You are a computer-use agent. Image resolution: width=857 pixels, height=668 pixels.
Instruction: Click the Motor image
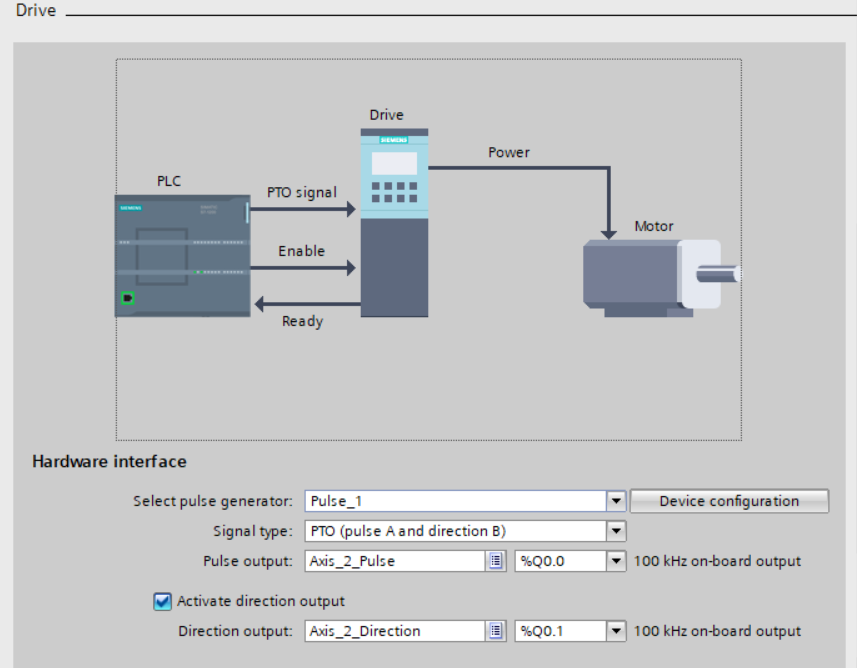pyautogui.click(x=662, y=278)
